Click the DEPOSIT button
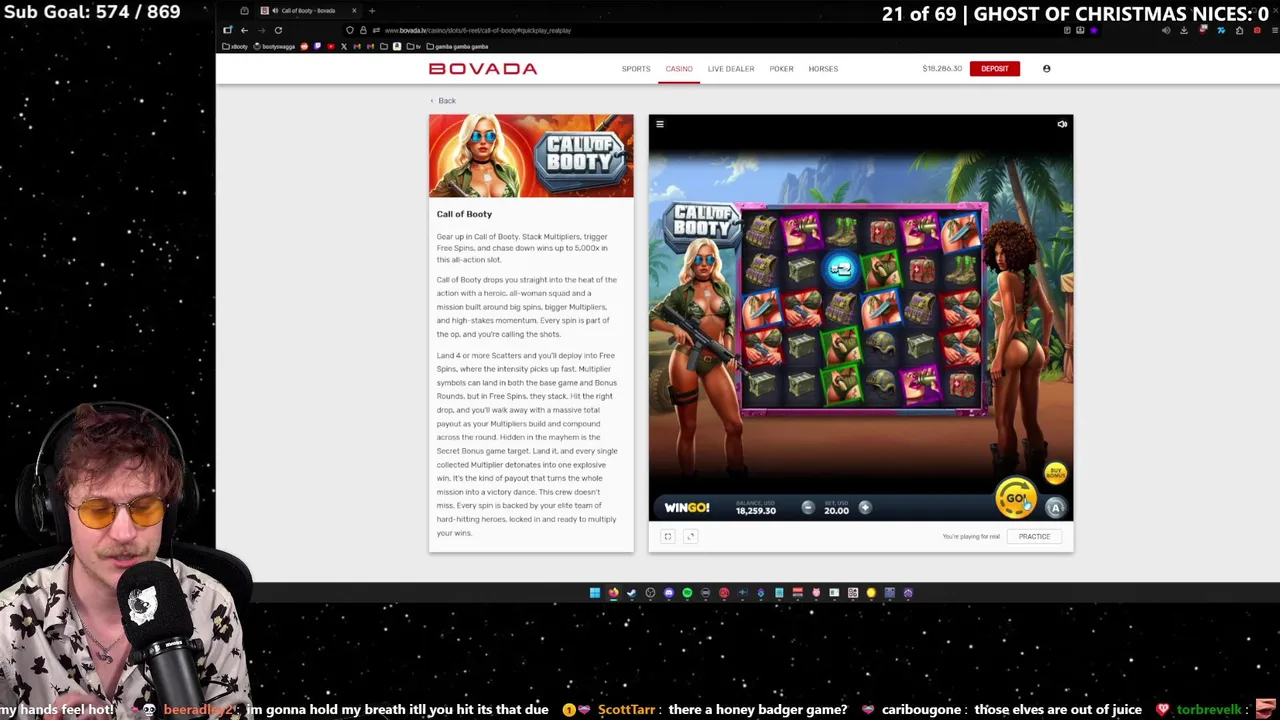This screenshot has height=720, width=1280. point(995,69)
